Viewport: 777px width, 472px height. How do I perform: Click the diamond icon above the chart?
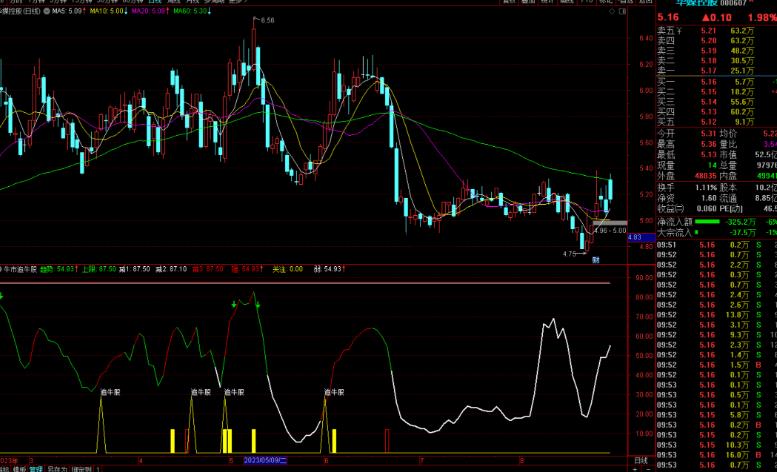612,11
